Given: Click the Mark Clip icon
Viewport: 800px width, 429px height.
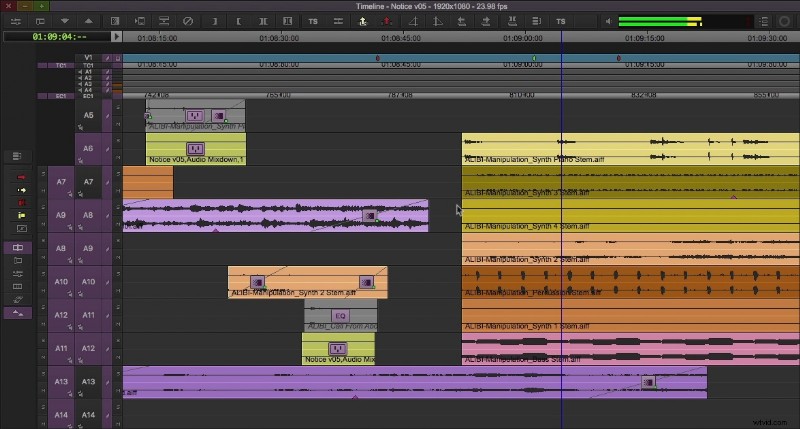Looking at the screenshot, I should pyautogui.click(x=263, y=21).
